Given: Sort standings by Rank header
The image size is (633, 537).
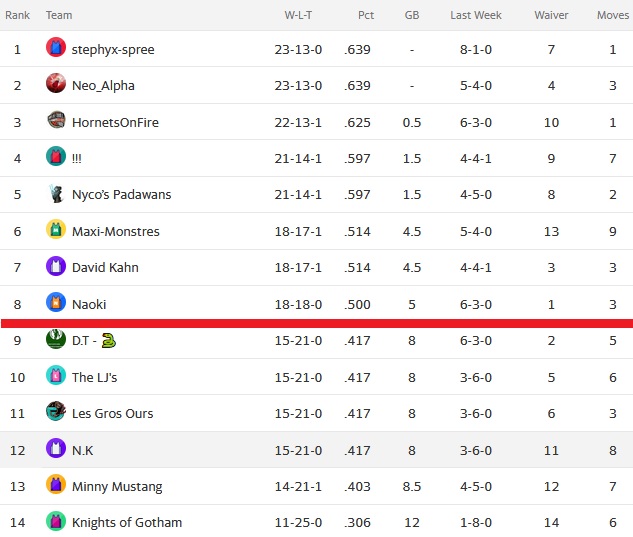Looking at the screenshot, I should point(17,15).
